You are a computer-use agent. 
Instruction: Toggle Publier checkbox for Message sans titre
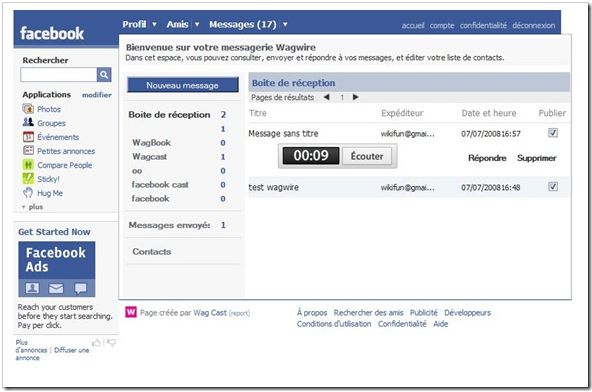click(553, 133)
